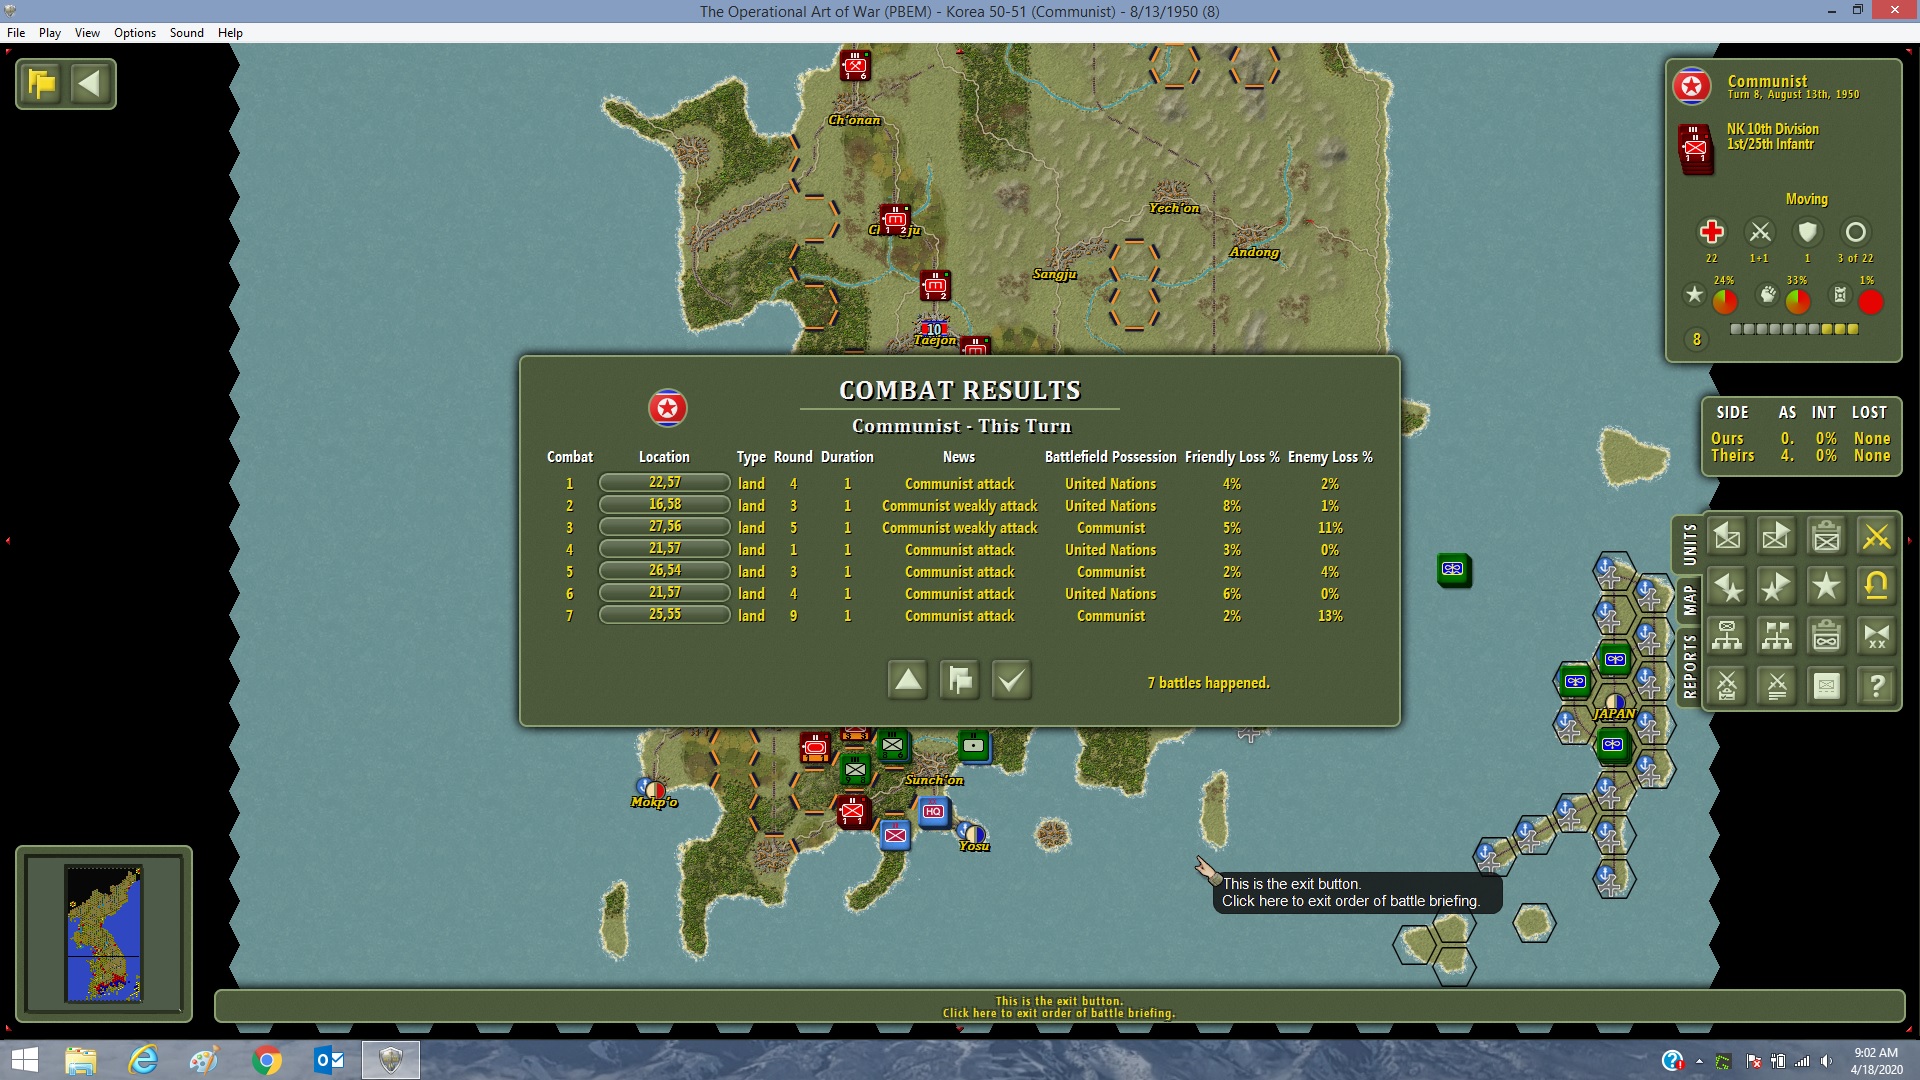Open the Options menu
This screenshot has height=1080, width=1920.
pos(135,33)
